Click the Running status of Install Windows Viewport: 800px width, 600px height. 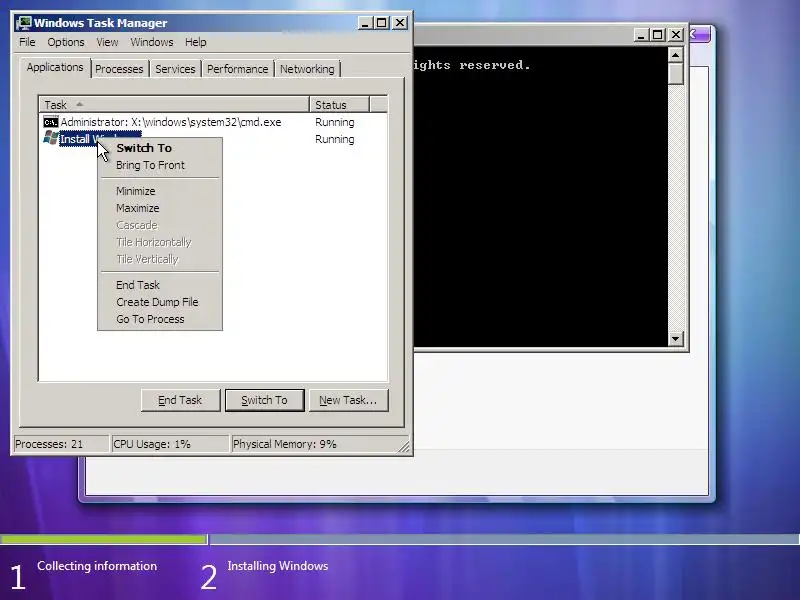335,139
